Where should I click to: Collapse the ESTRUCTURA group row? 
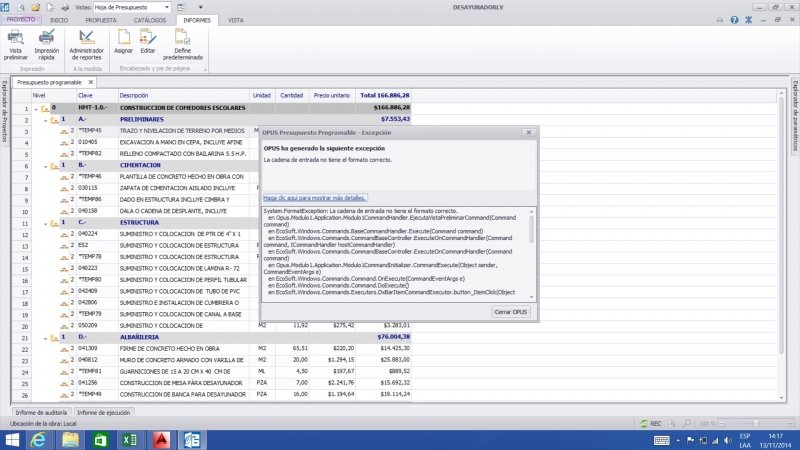tap(45, 222)
